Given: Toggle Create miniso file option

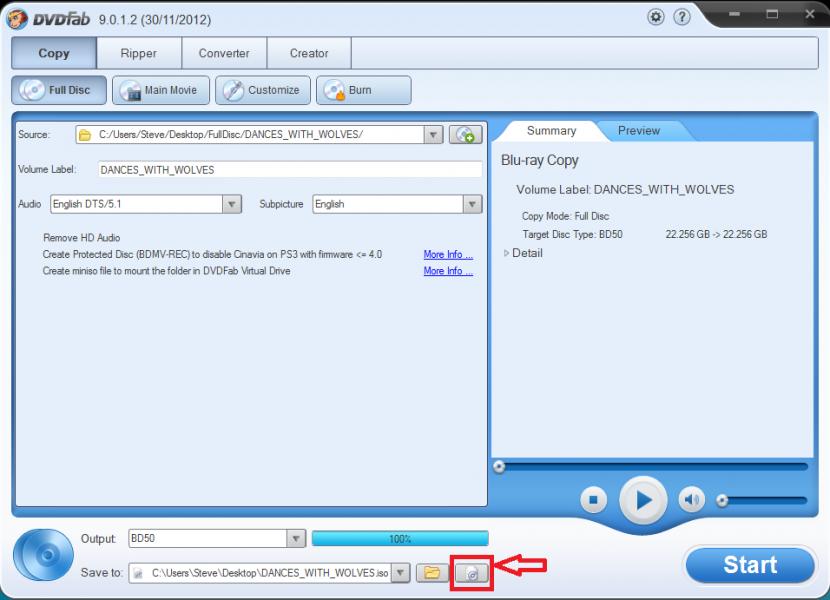Looking at the screenshot, I should pos(166,271).
